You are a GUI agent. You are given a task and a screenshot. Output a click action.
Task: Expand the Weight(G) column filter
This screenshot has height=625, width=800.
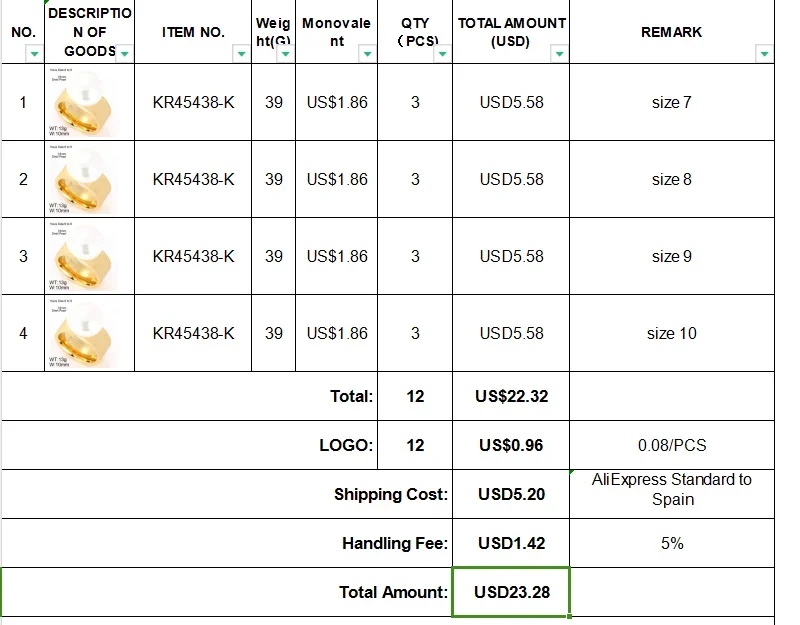pyautogui.click(x=286, y=54)
